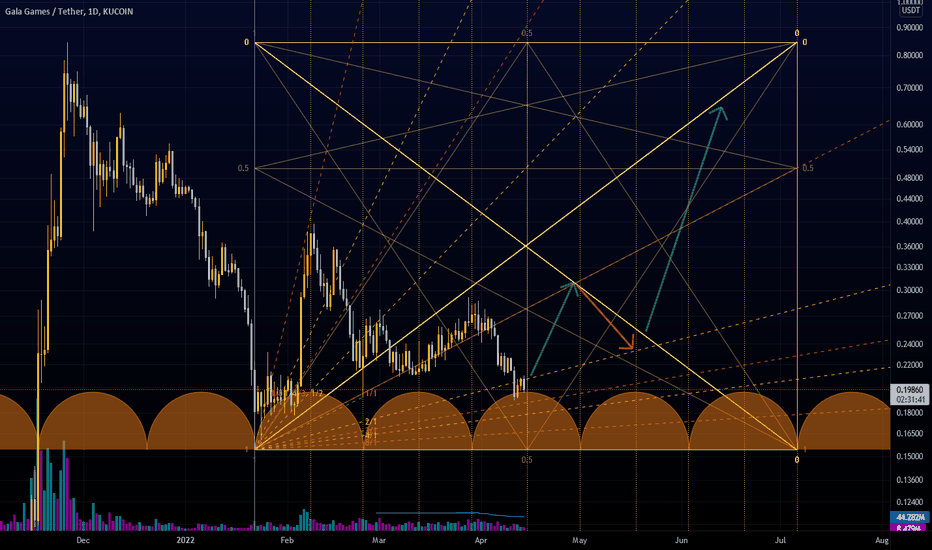Select the Jun label on time axis

tap(681, 540)
